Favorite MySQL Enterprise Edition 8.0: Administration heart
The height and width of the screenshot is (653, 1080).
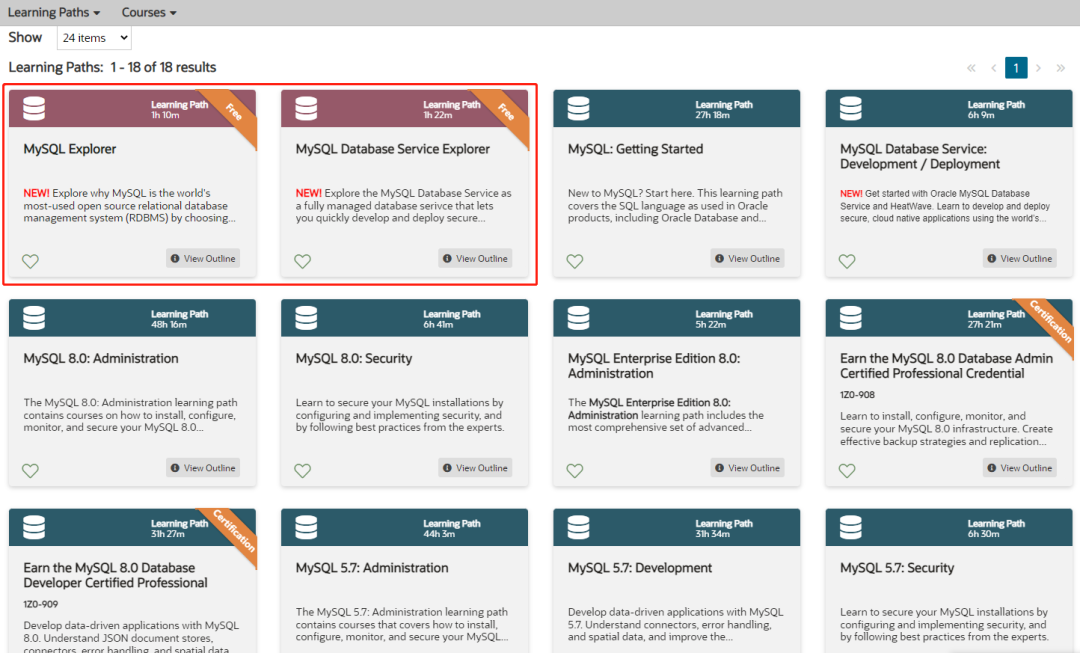pyautogui.click(x=574, y=470)
